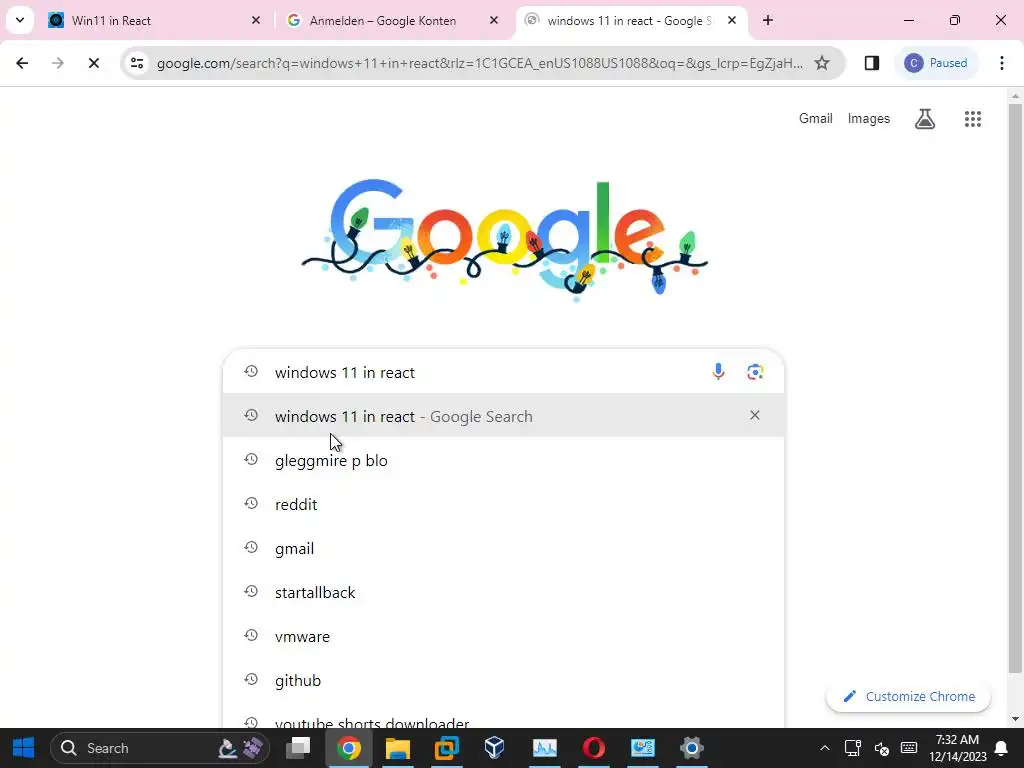
Task: Select the windows 11 in react tab
Action: pos(631,20)
